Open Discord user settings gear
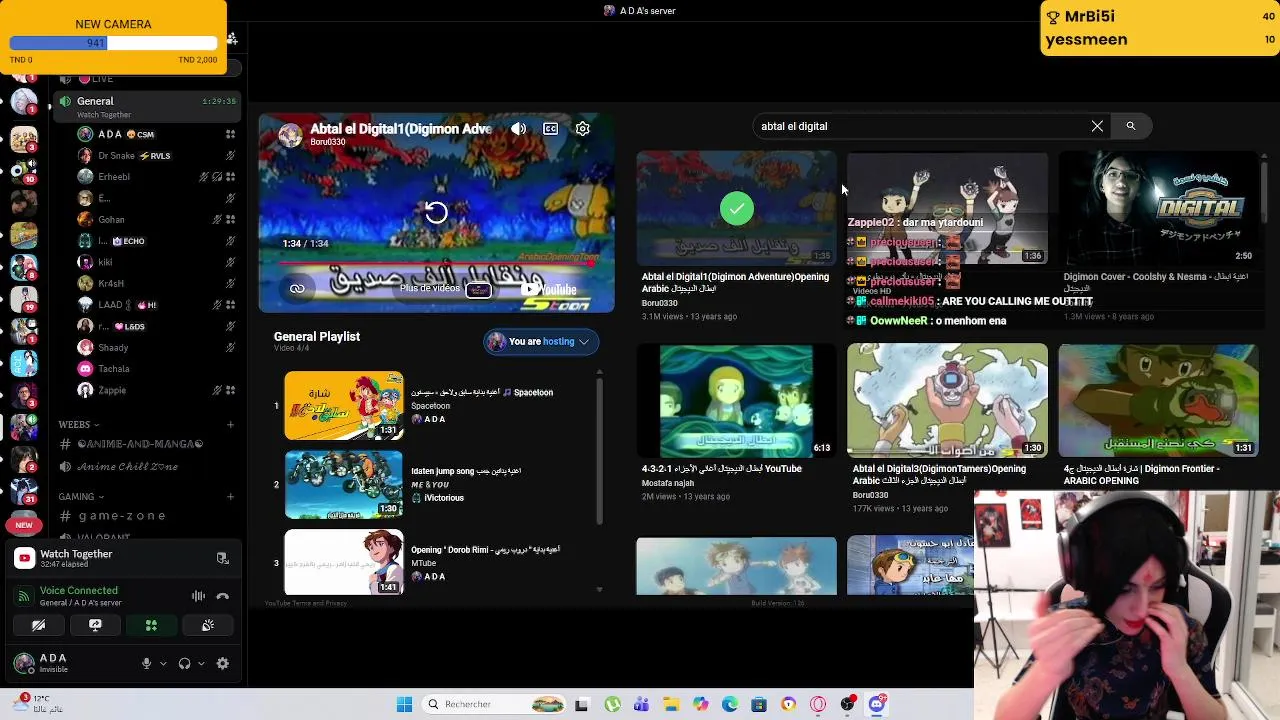Image resolution: width=1280 pixels, height=720 pixels. point(223,663)
